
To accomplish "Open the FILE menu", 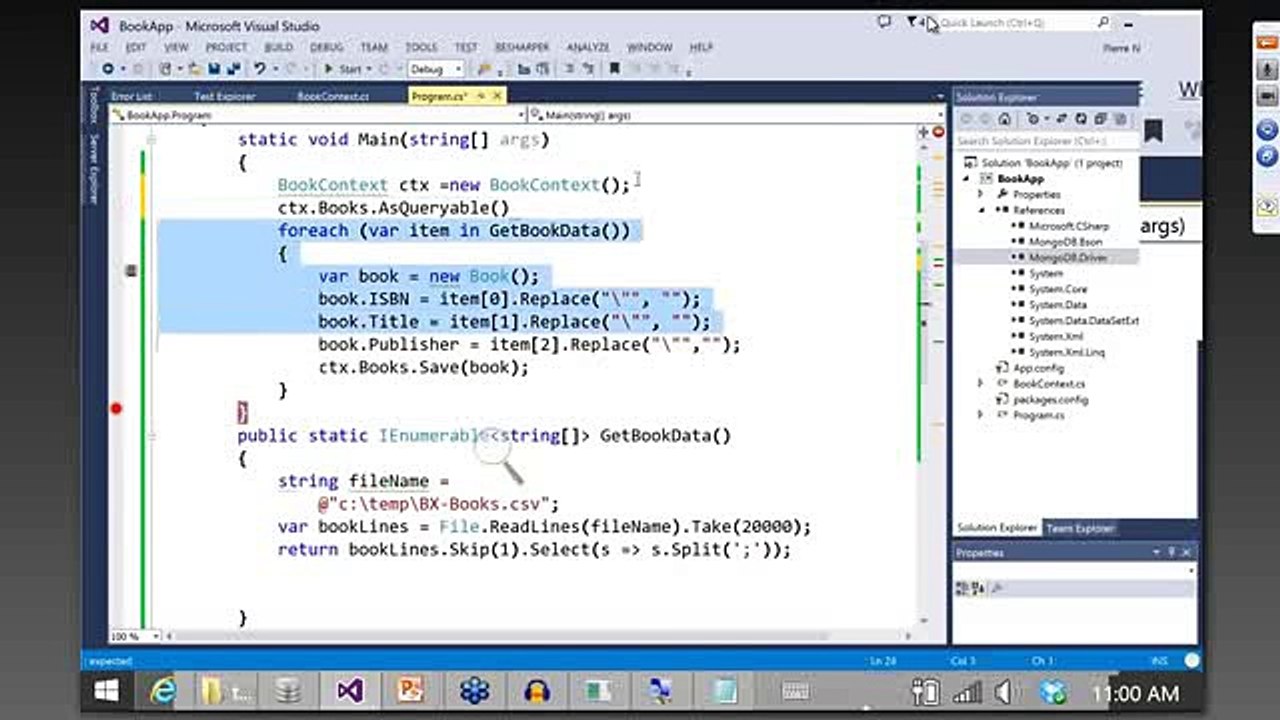I will coord(99,47).
